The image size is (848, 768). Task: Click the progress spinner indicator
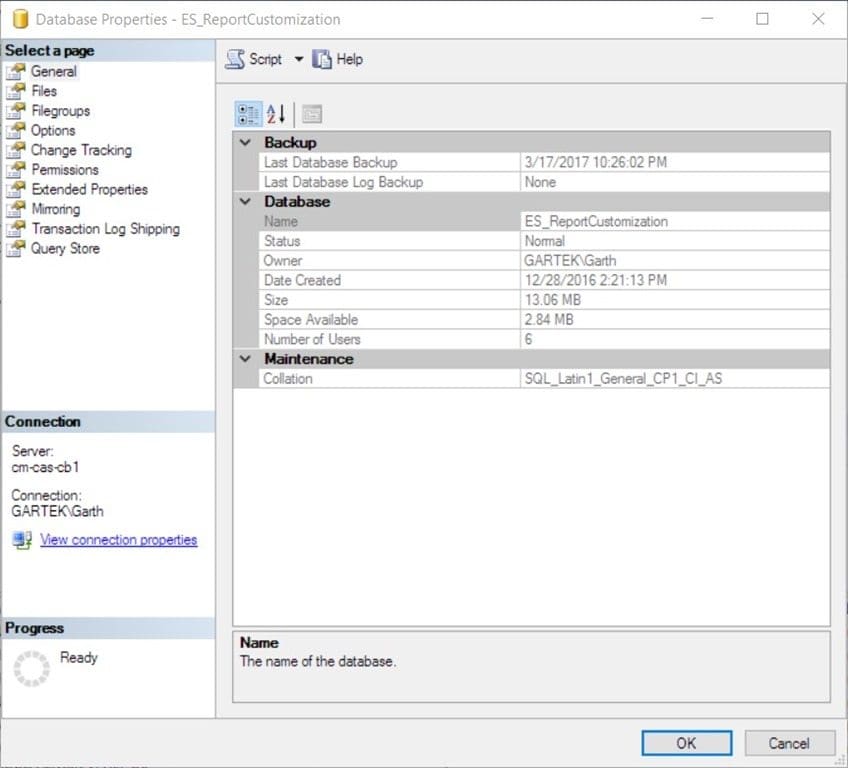32,669
